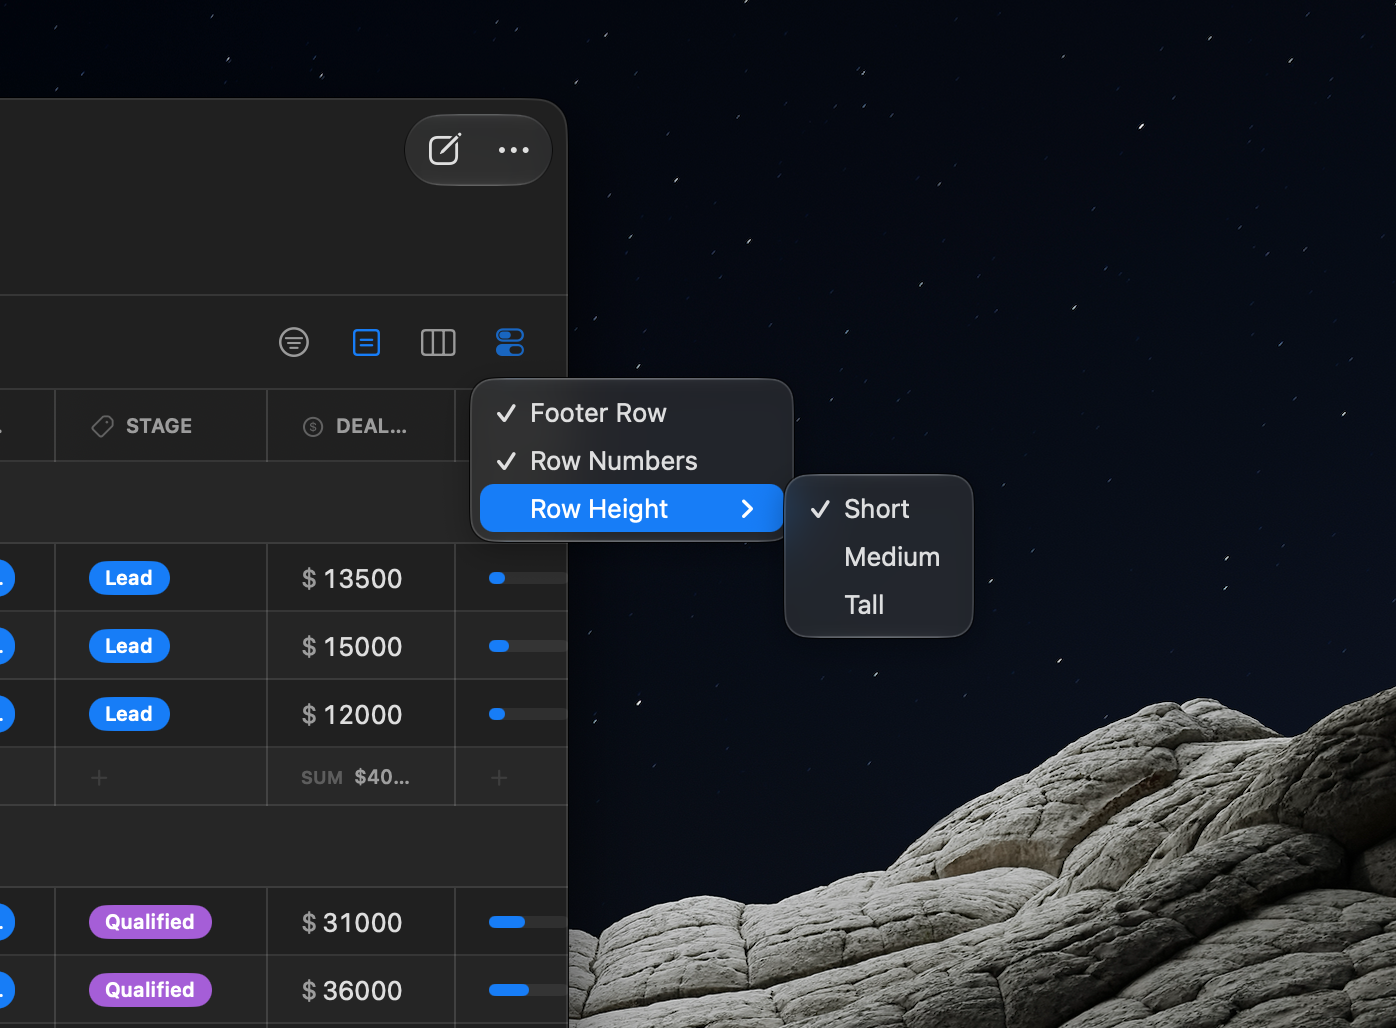This screenshot has height=1028, width=1396.
Task: Click the progress bar in the $15000 row
Action: [528, 646]
